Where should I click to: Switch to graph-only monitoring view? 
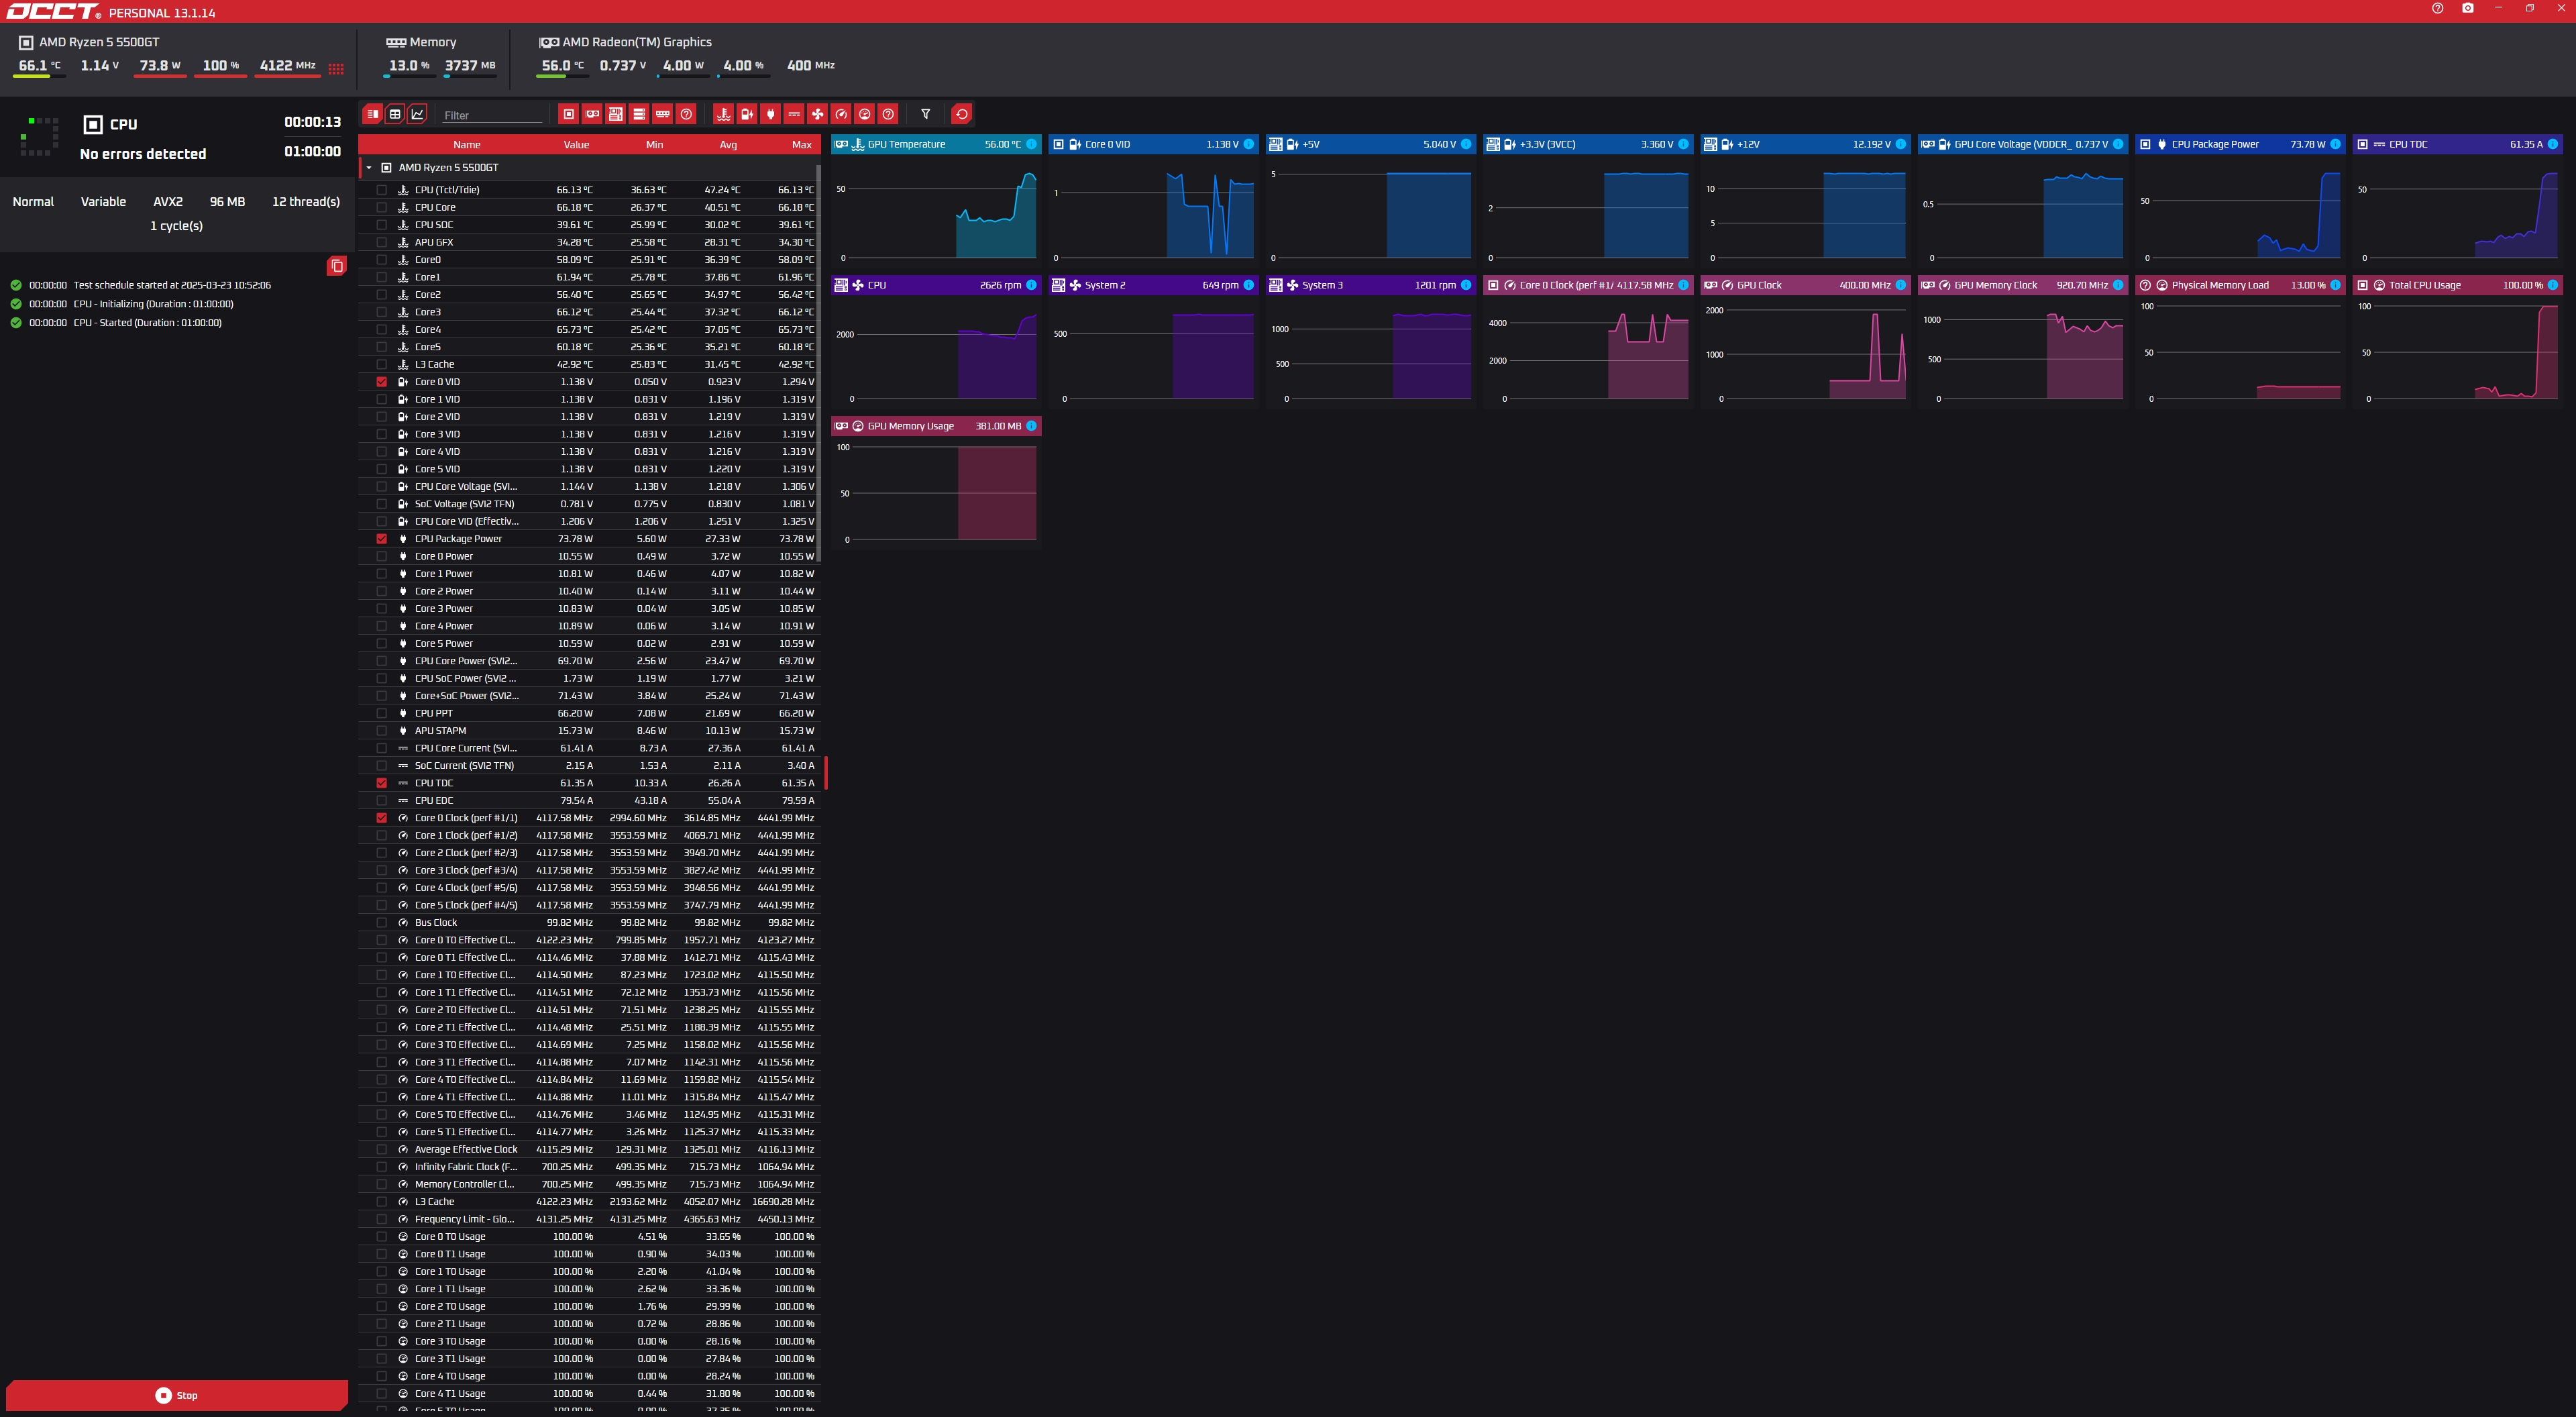(x=418, y=114)
